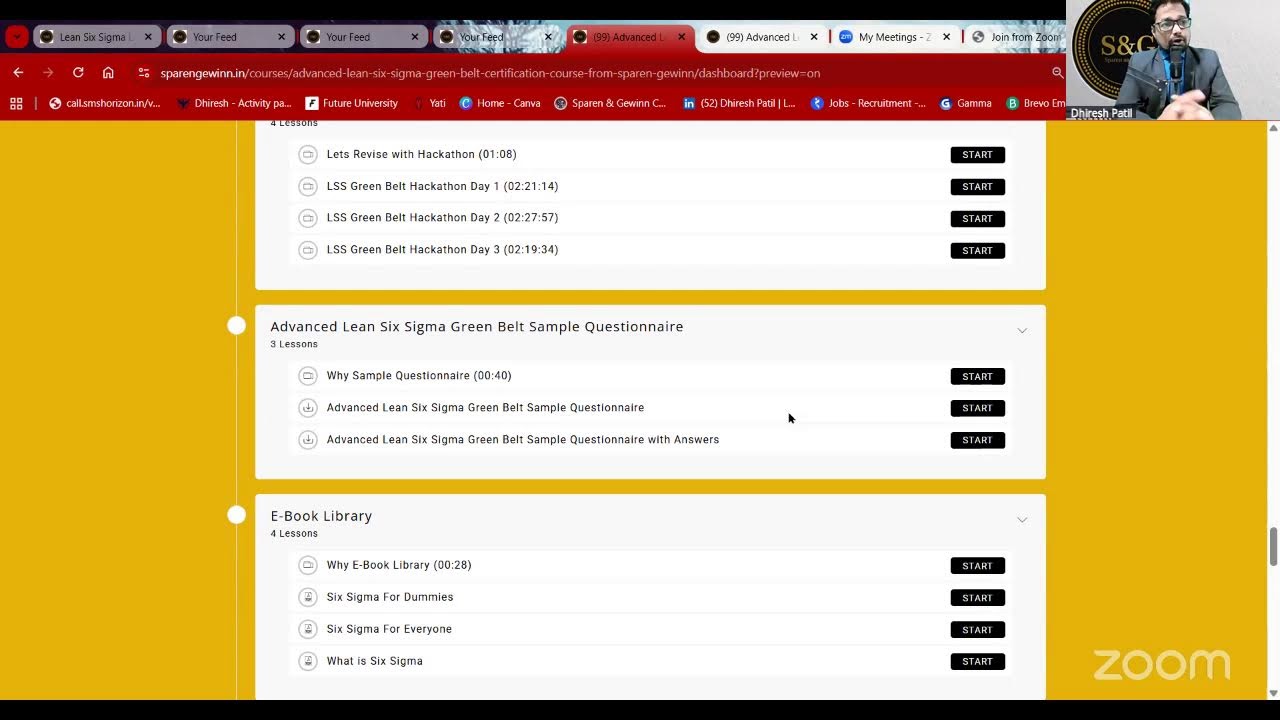Viewport: 1280px width, 720px height.
Task: Open the Jobs - Recruitment bookmark
Action: [868, 103]
